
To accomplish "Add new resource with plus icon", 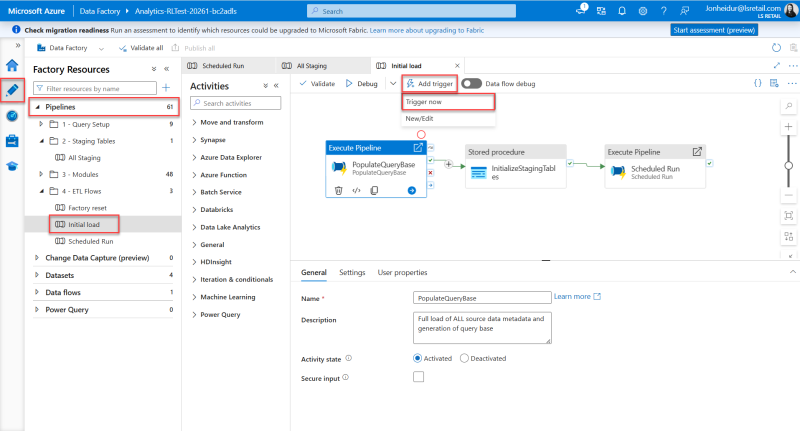I will tap(166, 88).
